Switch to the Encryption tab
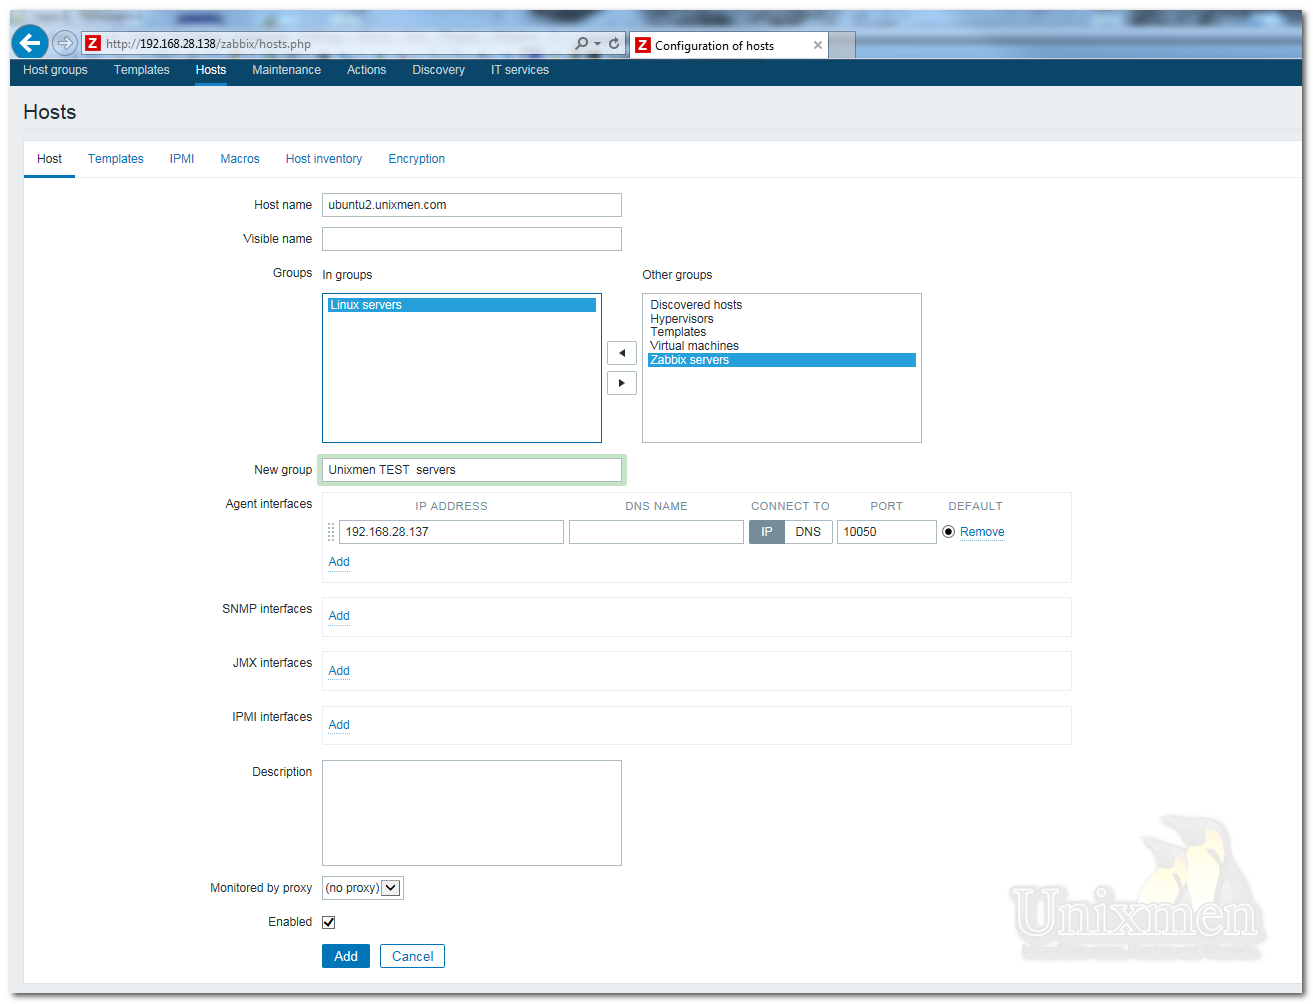The height and width of the screenshot is (1004, 1313). tap(417, 159)
